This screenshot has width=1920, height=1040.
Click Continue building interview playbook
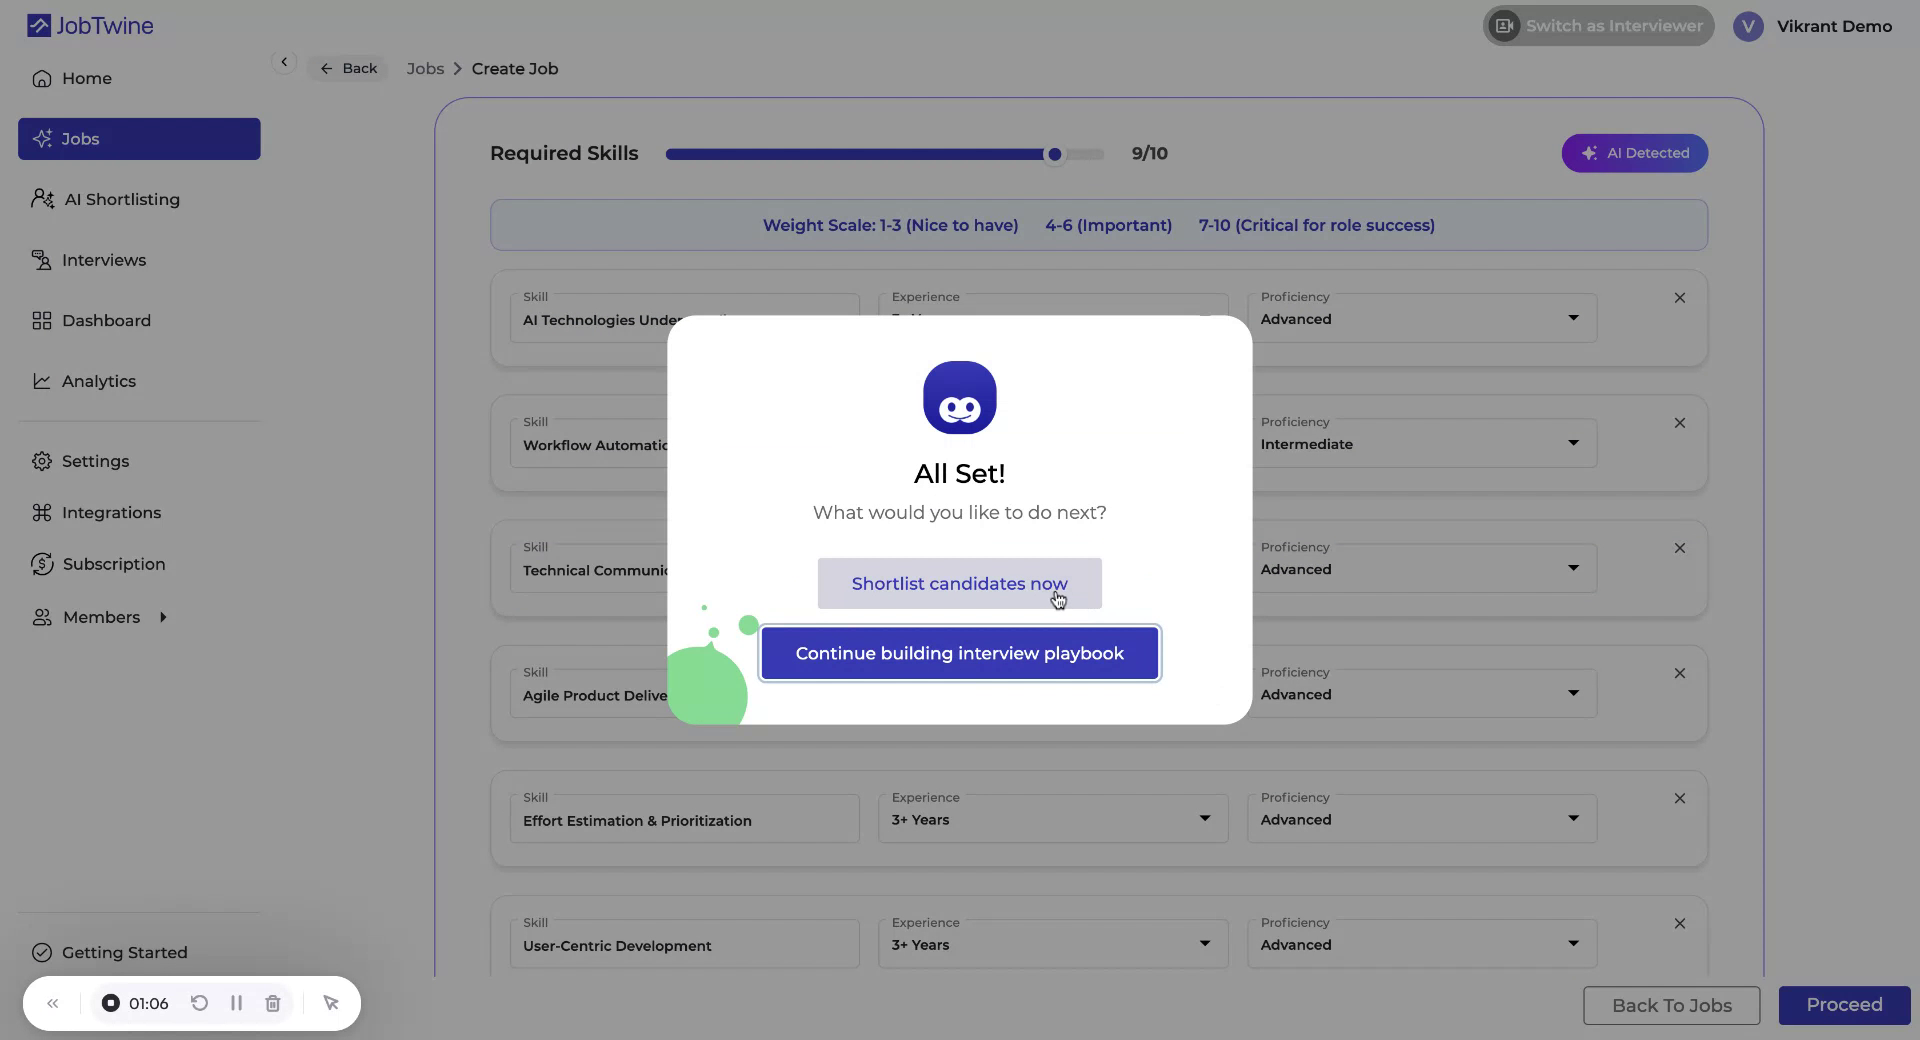(x=959, y=653)
